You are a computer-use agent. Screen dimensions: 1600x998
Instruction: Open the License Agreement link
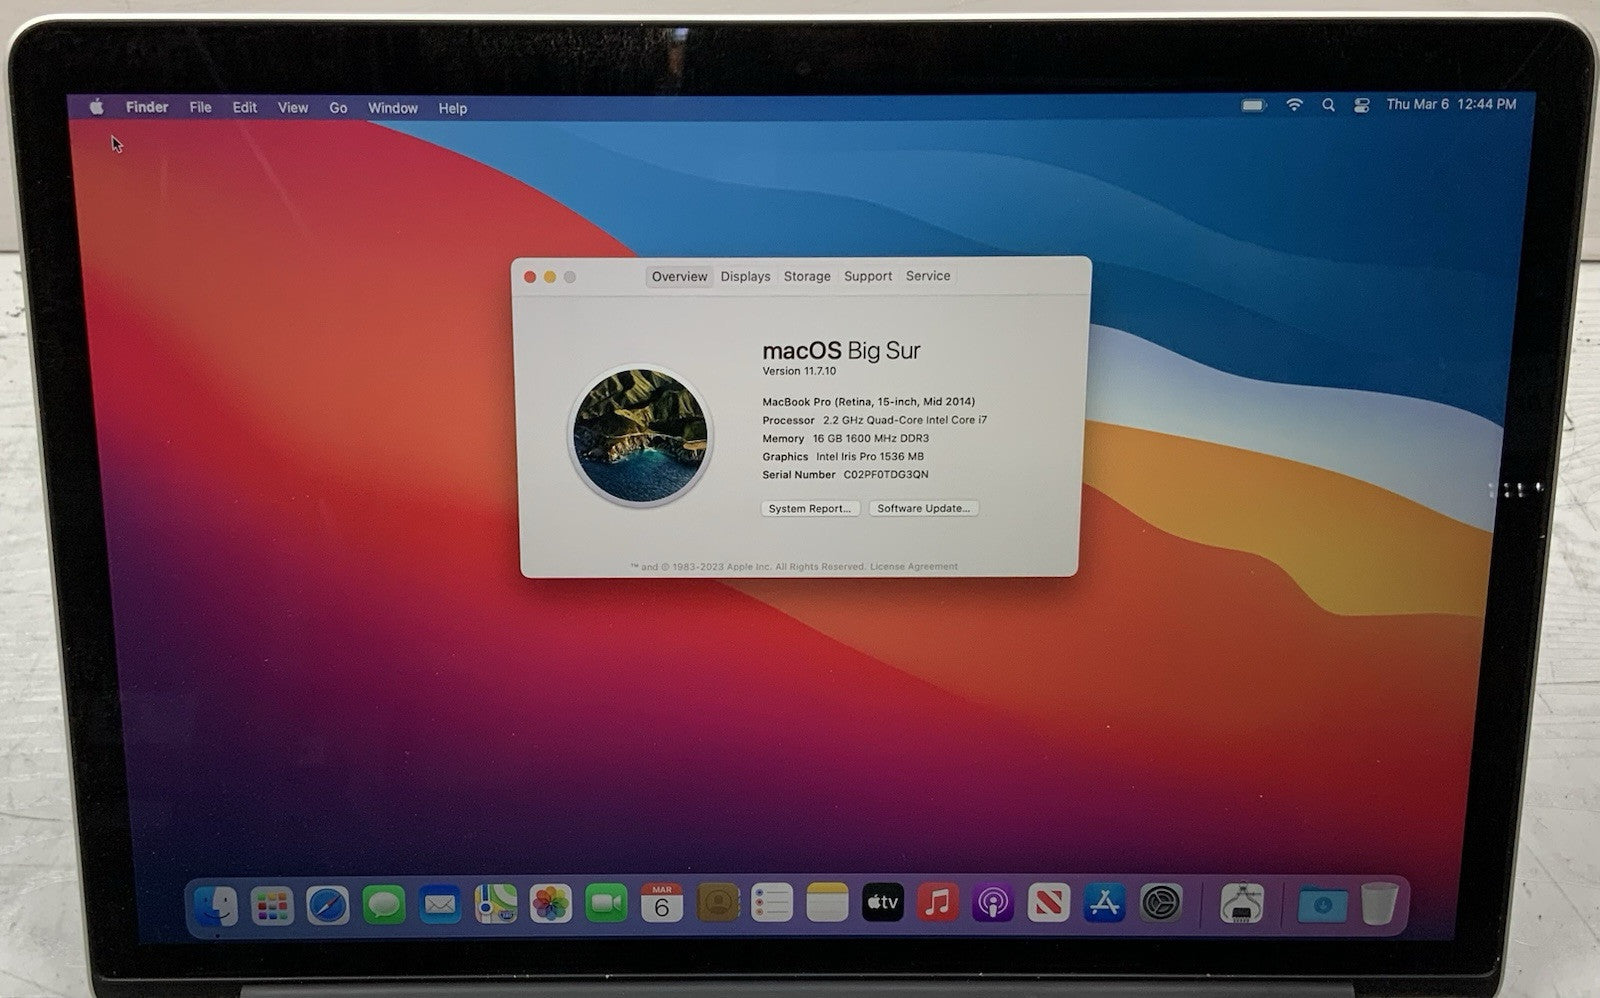[914, 567]
